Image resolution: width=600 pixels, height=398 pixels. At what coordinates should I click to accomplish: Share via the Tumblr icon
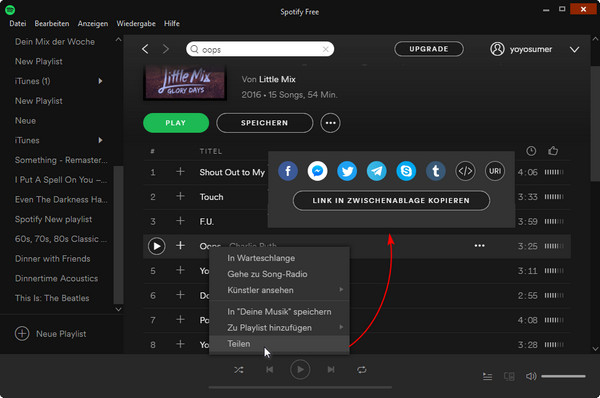[435, 171]
